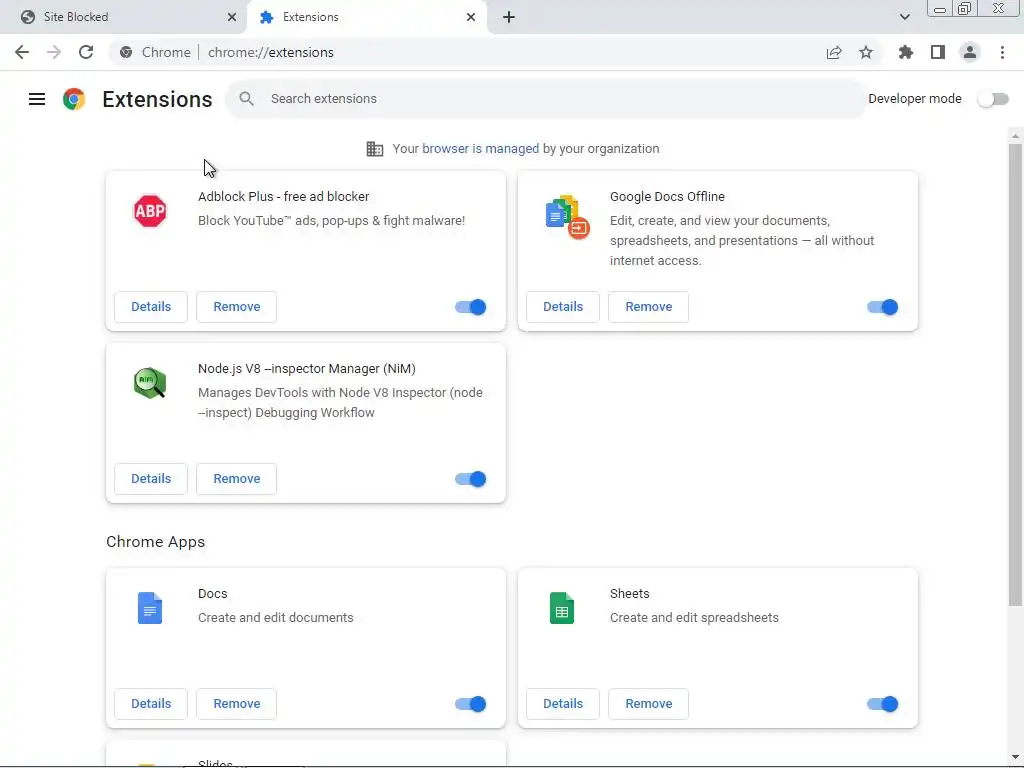Viewport: 1024px width, 768px height.
Task: Open the hamburger main menu
Action: coord(37,99)
